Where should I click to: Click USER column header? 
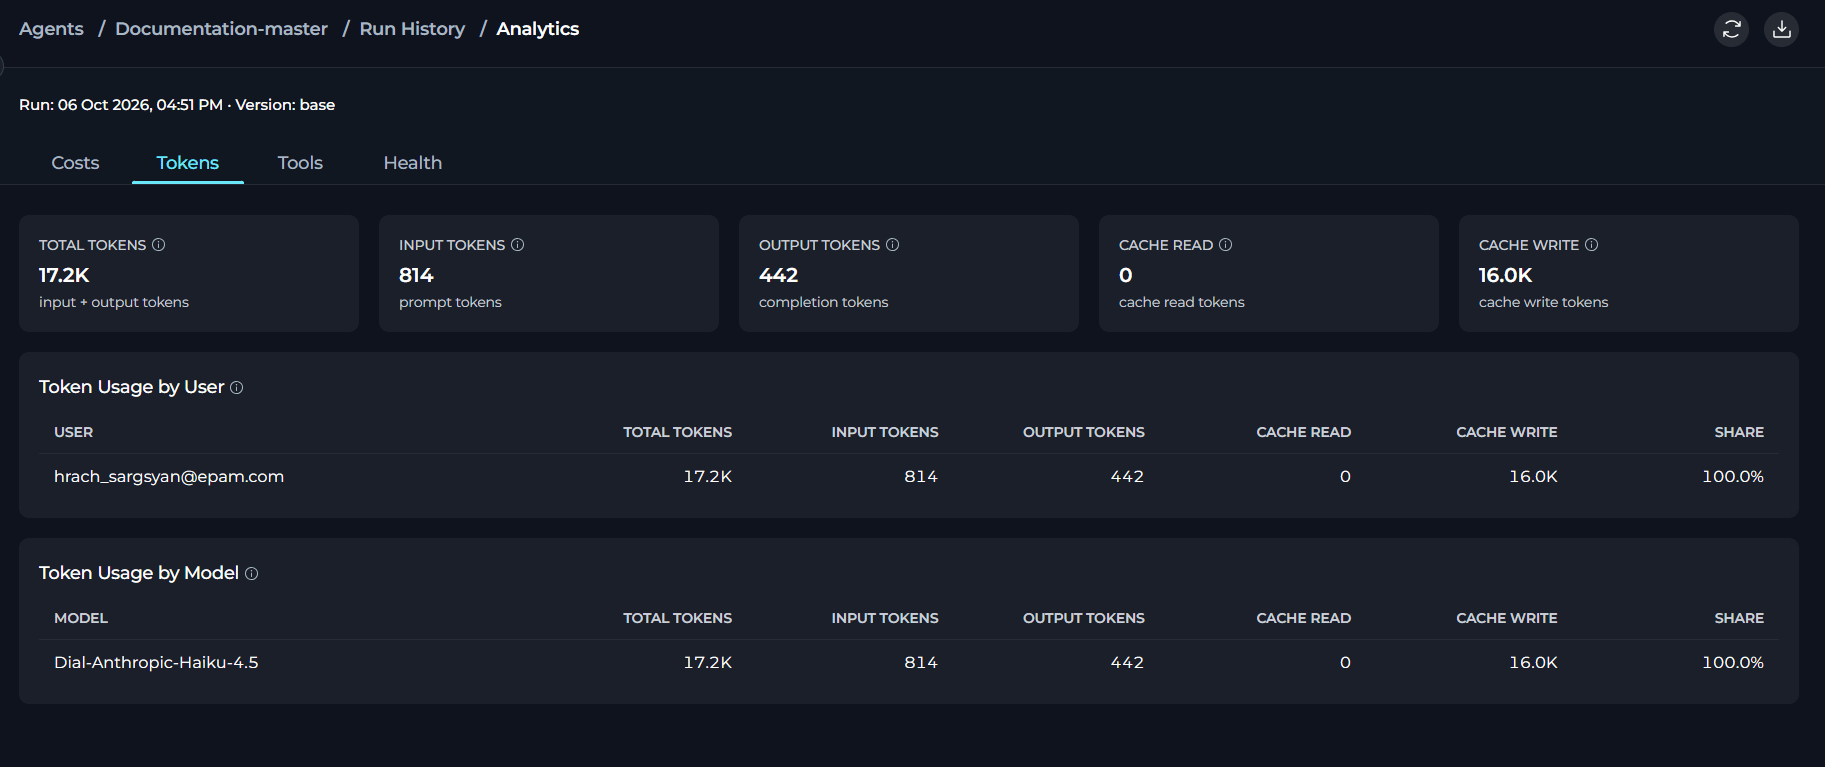(73, 432)
